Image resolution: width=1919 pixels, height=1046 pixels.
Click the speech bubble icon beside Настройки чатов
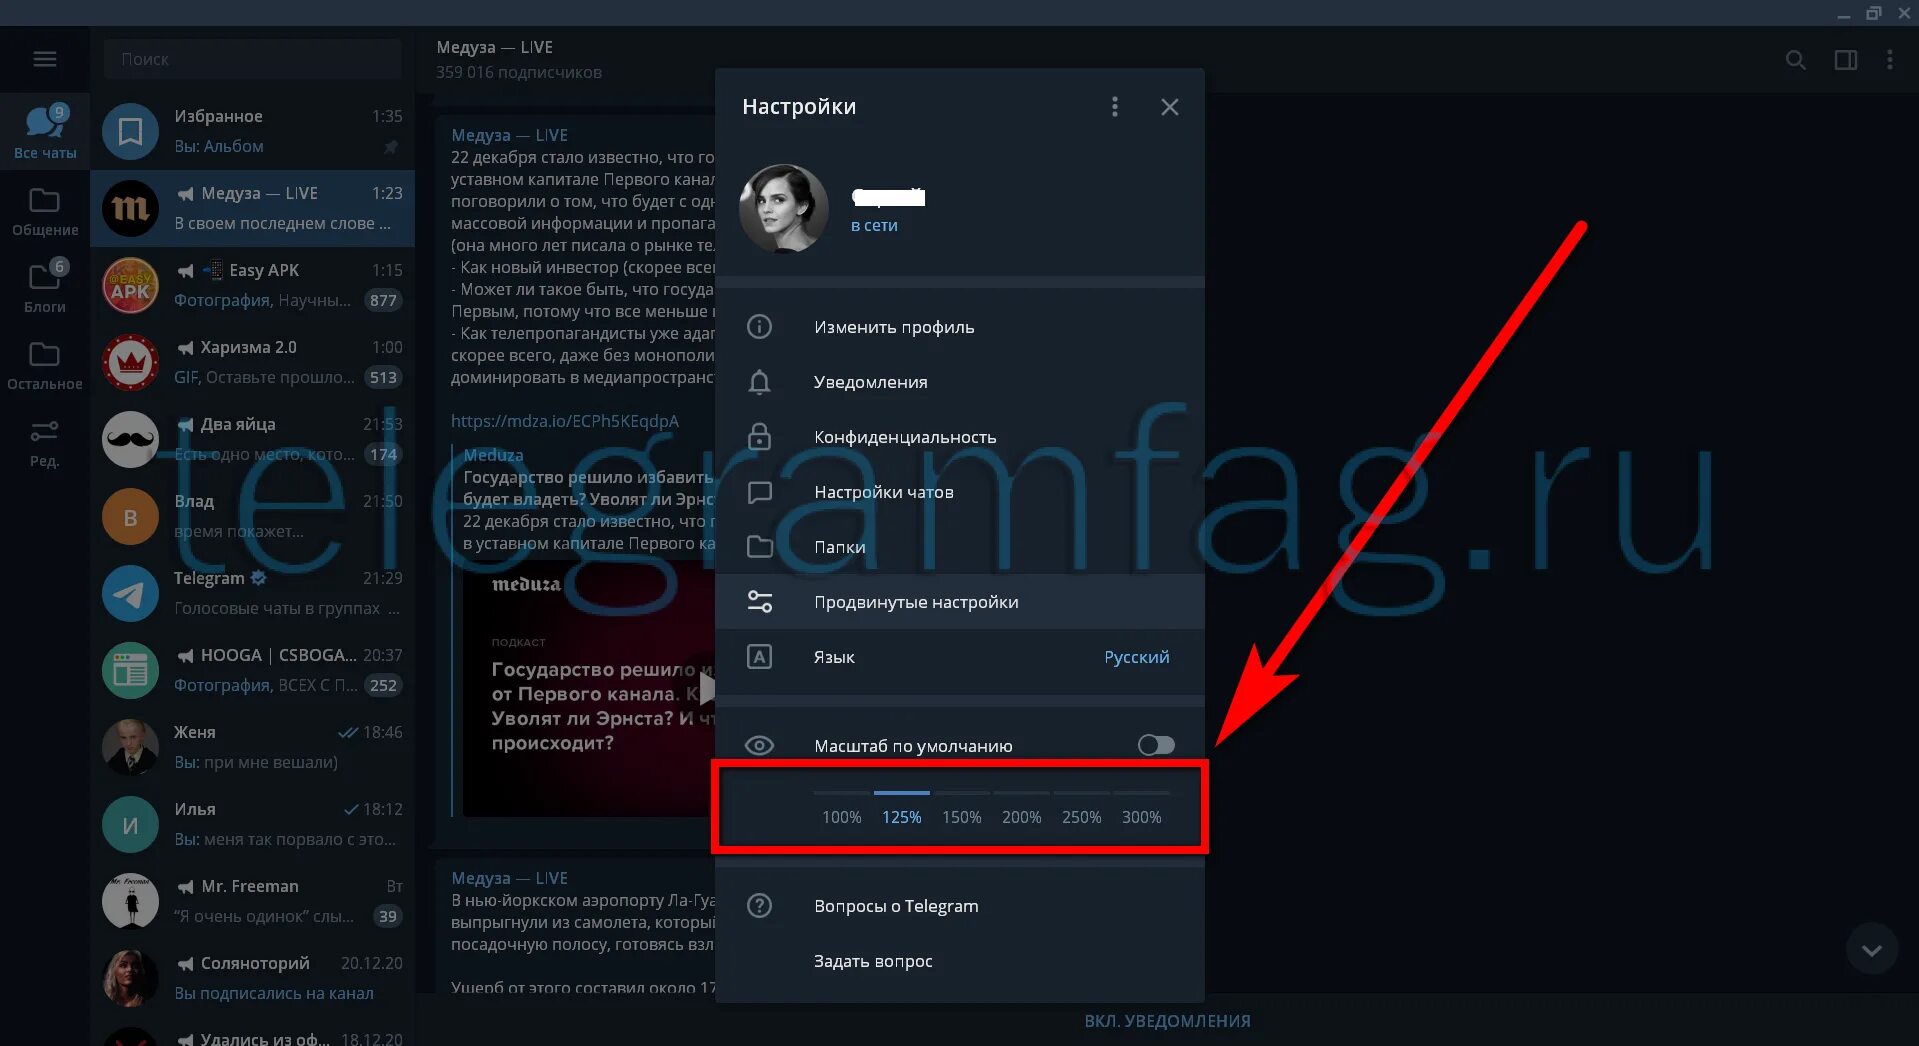(x=759, y=492)
